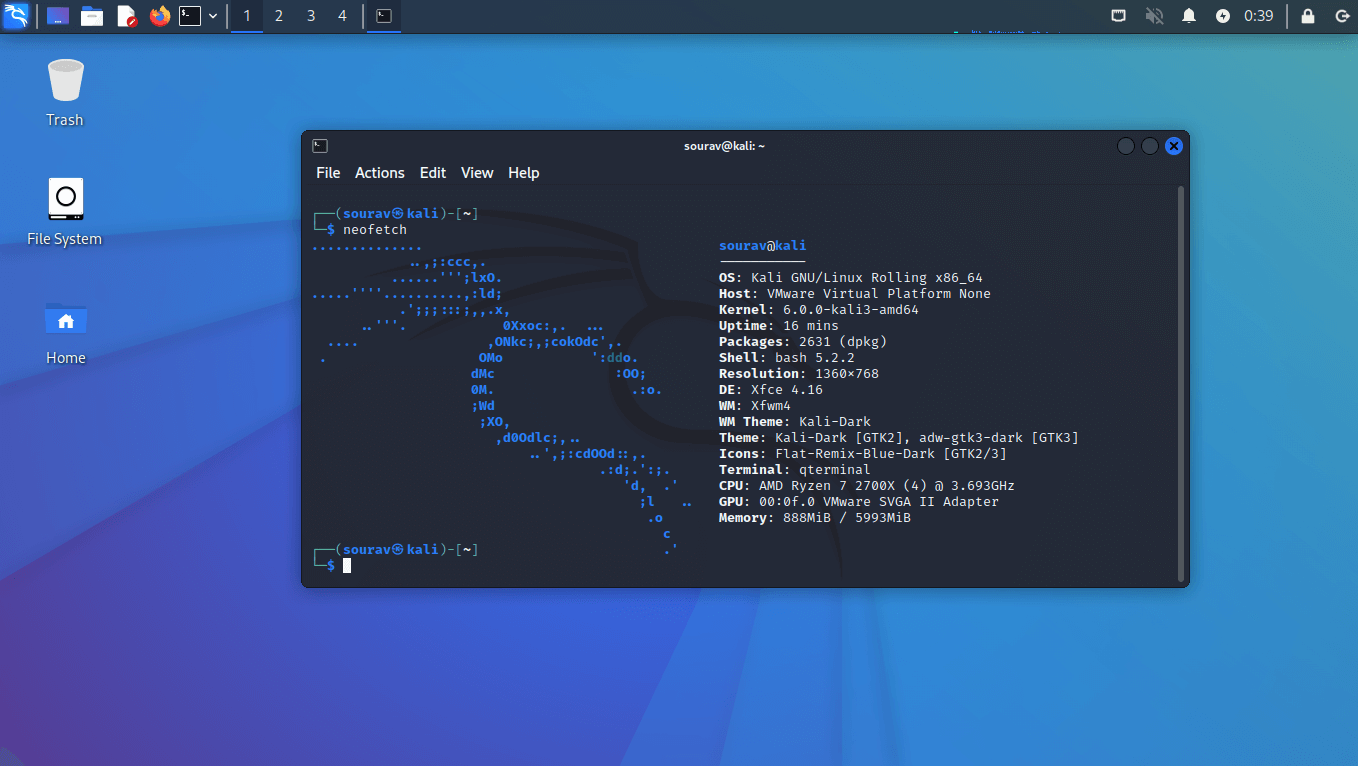Open the file manager from the panel
Image resolution: width=1358 pixels, height=766 pixels.
point(92,16)
